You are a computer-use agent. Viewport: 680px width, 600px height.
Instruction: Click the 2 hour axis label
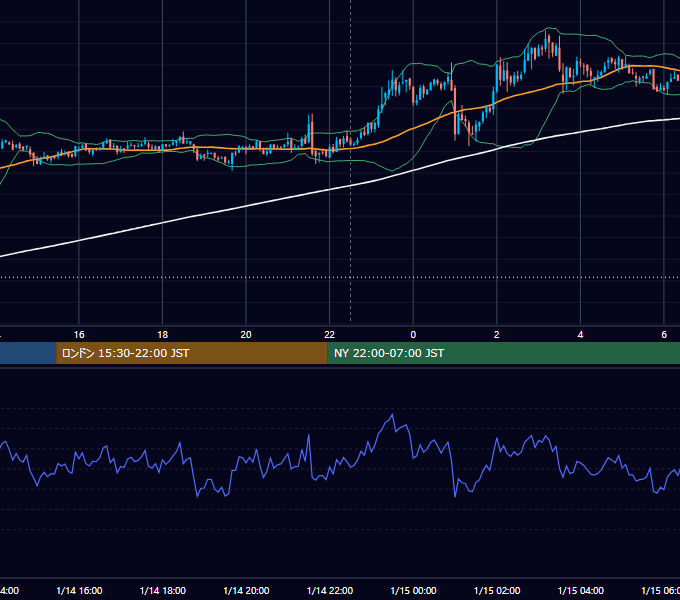pyautogui.click(x=497, y=335)
